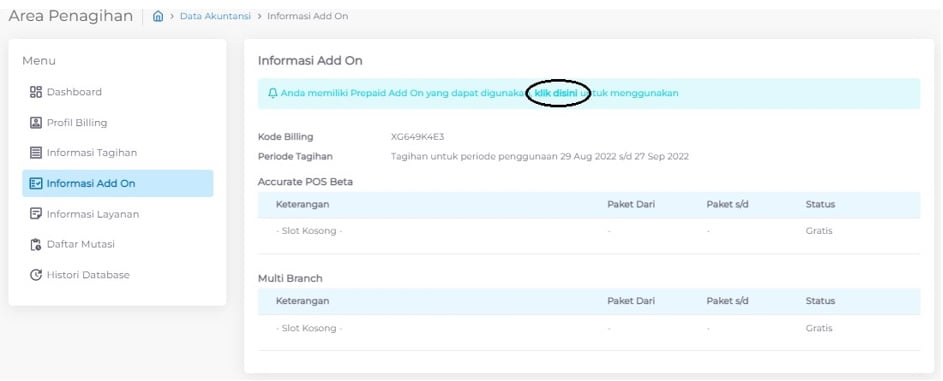Click the Informasi Add On breadcrumb text
943x381 pixels.
(307, 16)
